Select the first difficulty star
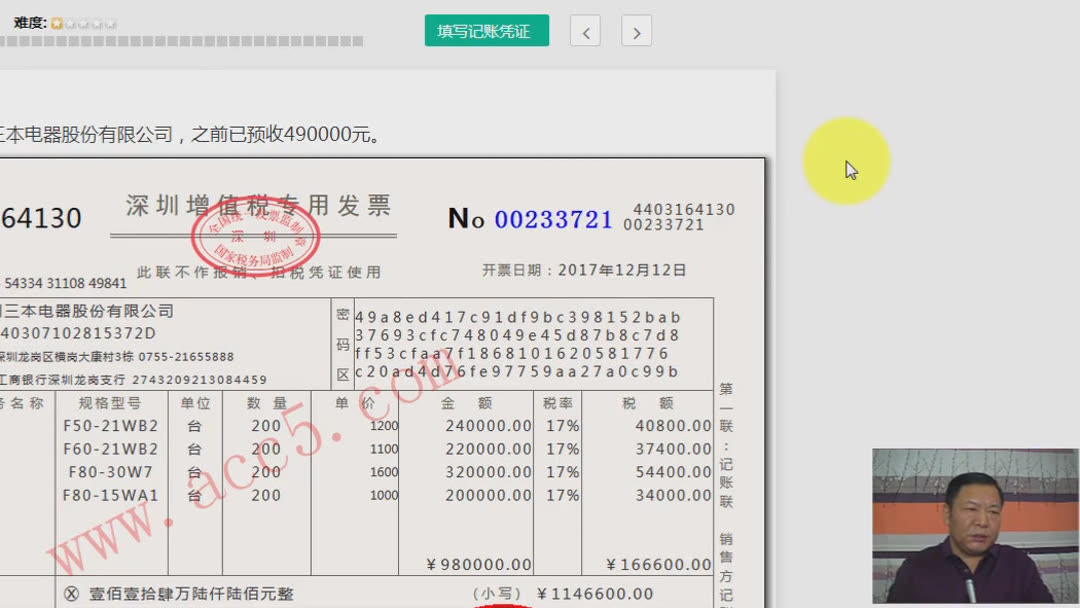Image resolution: width=1080 pixels, height=608 pixels. (x=56, y=23)
